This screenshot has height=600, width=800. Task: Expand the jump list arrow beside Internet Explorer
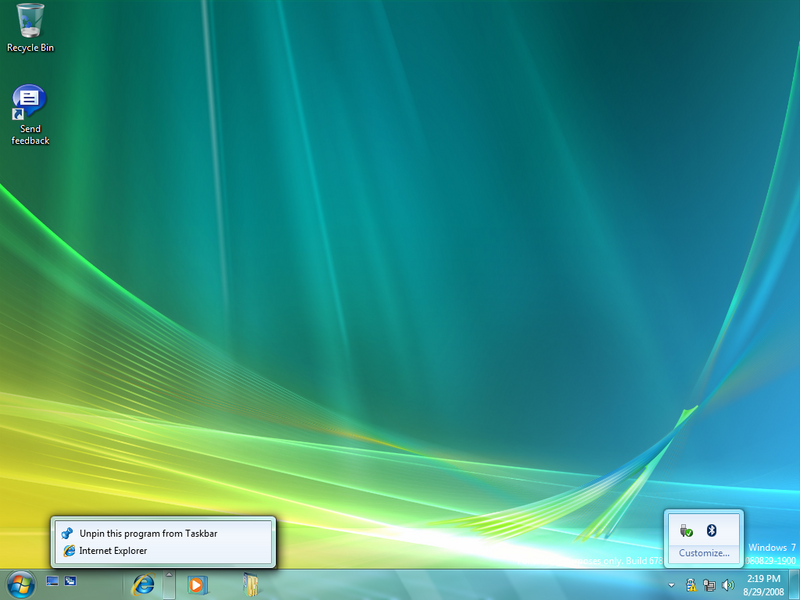(x=169, y=585)
